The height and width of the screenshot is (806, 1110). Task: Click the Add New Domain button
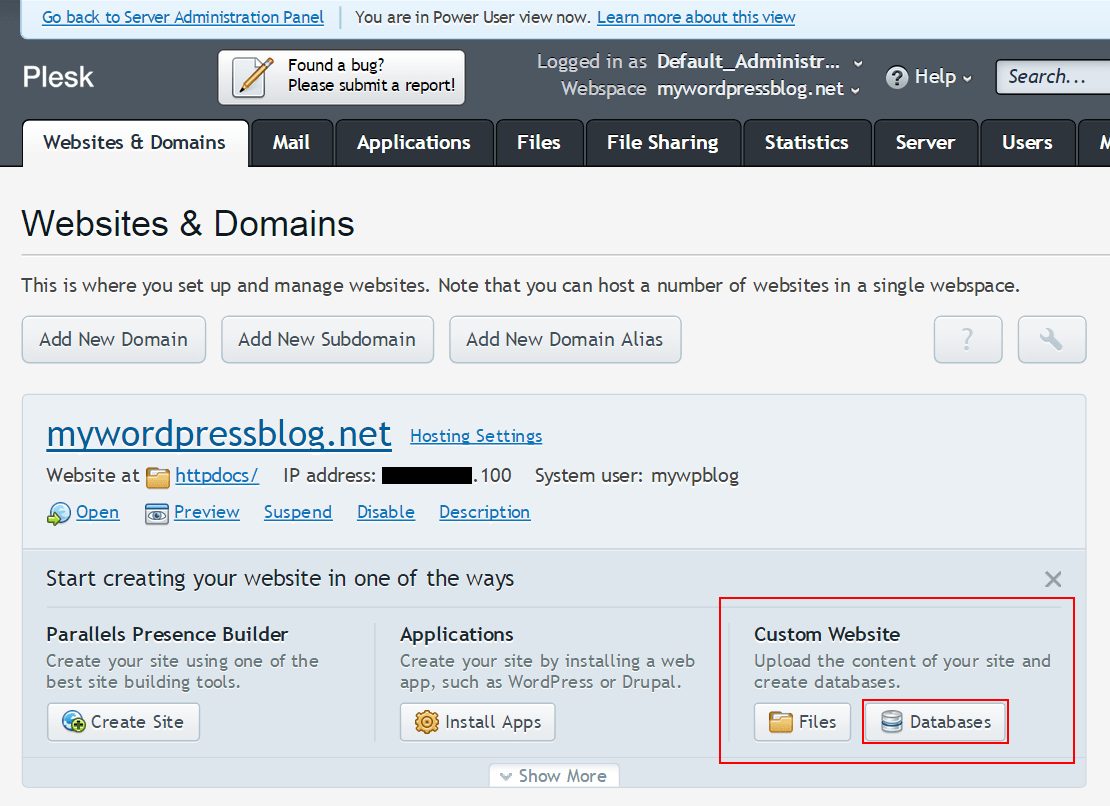113,339
